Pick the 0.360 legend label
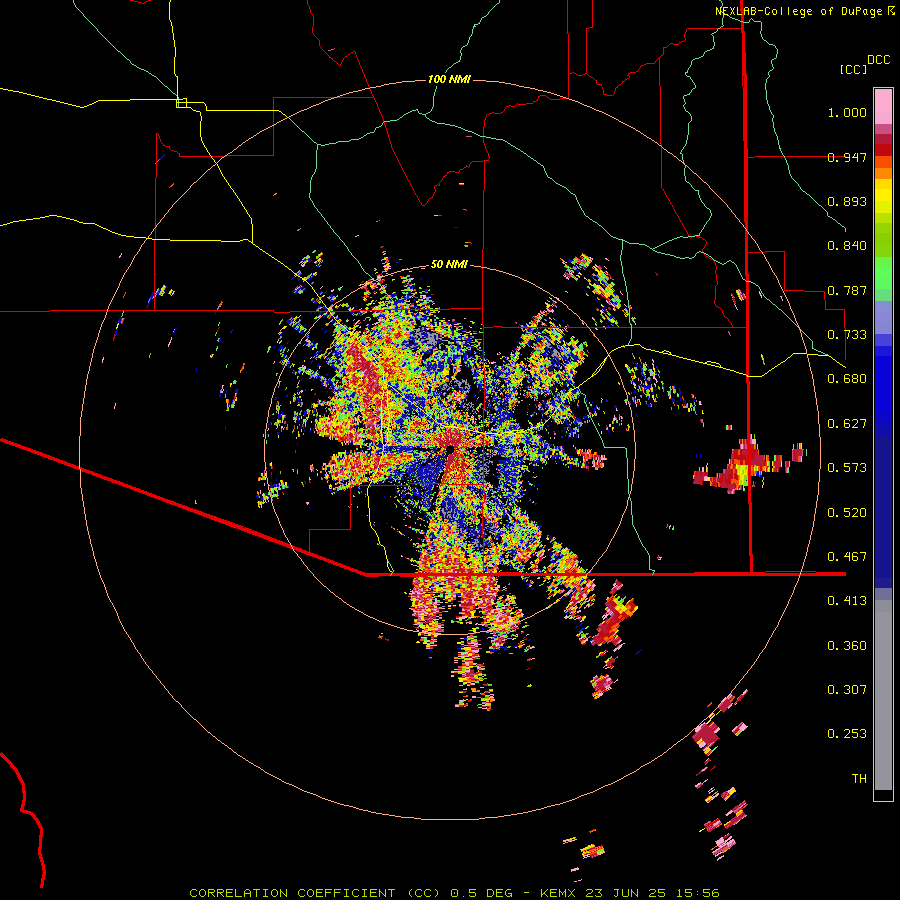 (x=847, y=645)
